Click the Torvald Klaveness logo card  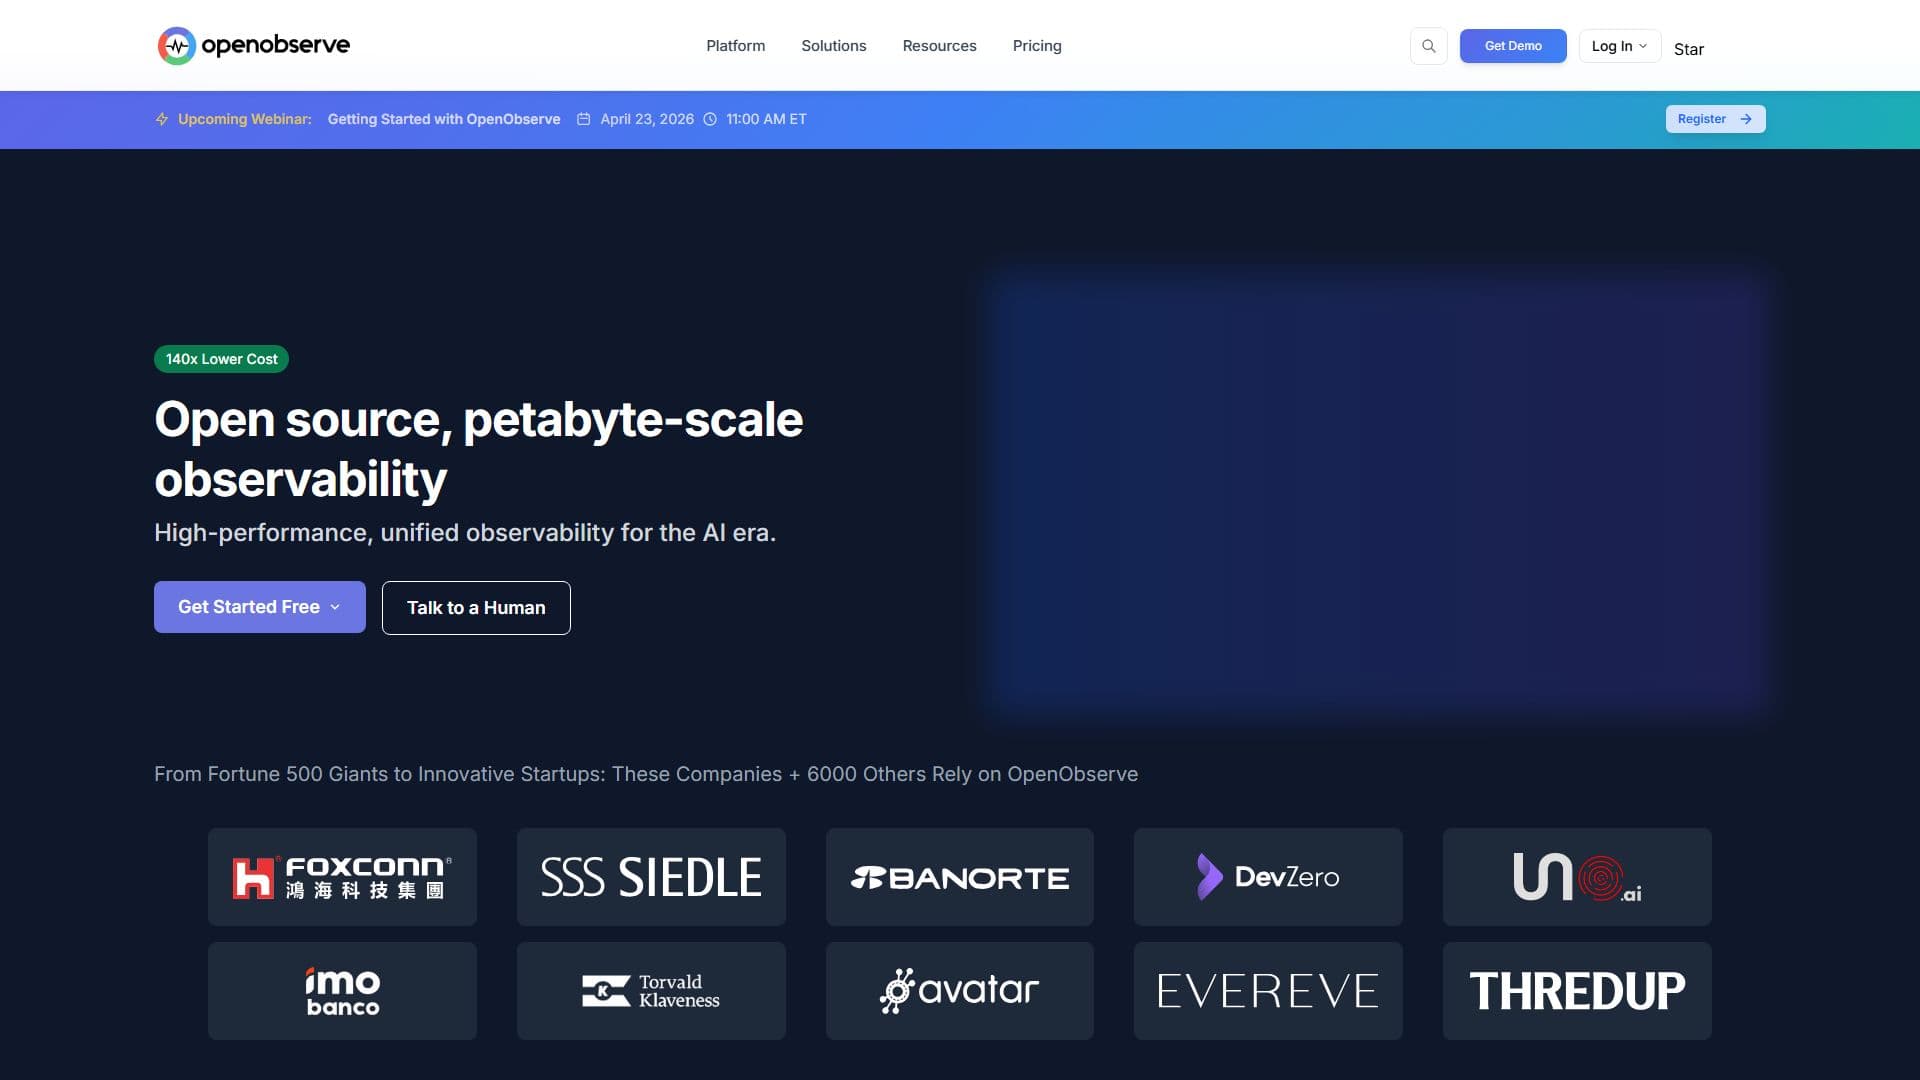coord(651,991)
